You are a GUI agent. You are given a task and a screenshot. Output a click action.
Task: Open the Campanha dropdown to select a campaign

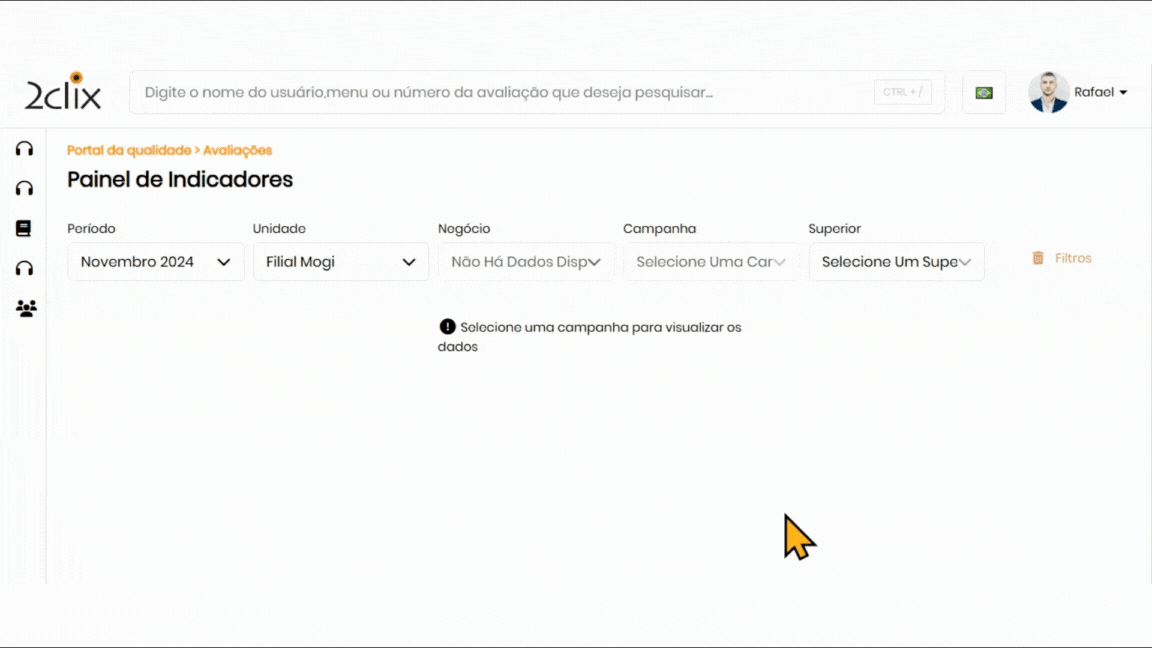click(x=711, y=262)
